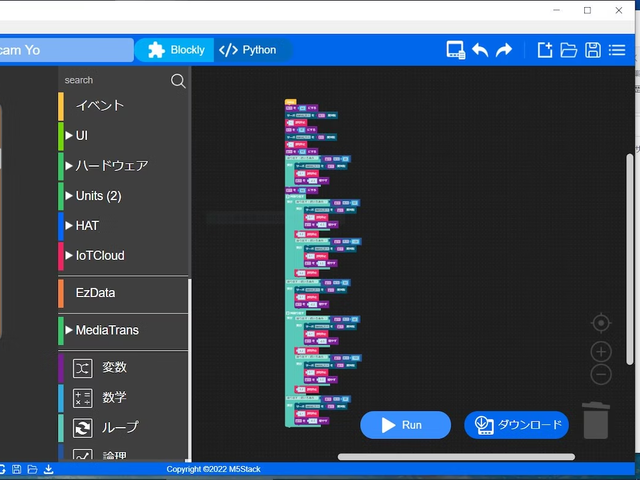The image size is (640, 480).
Task: Redo the last block change
Action: coord(504,50)
